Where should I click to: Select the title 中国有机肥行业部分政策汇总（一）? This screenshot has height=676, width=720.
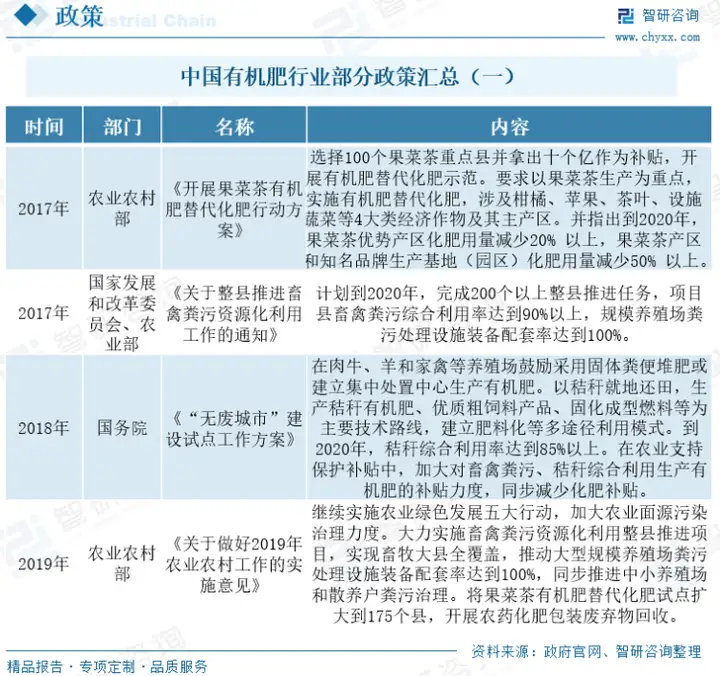tap(348, 77)
